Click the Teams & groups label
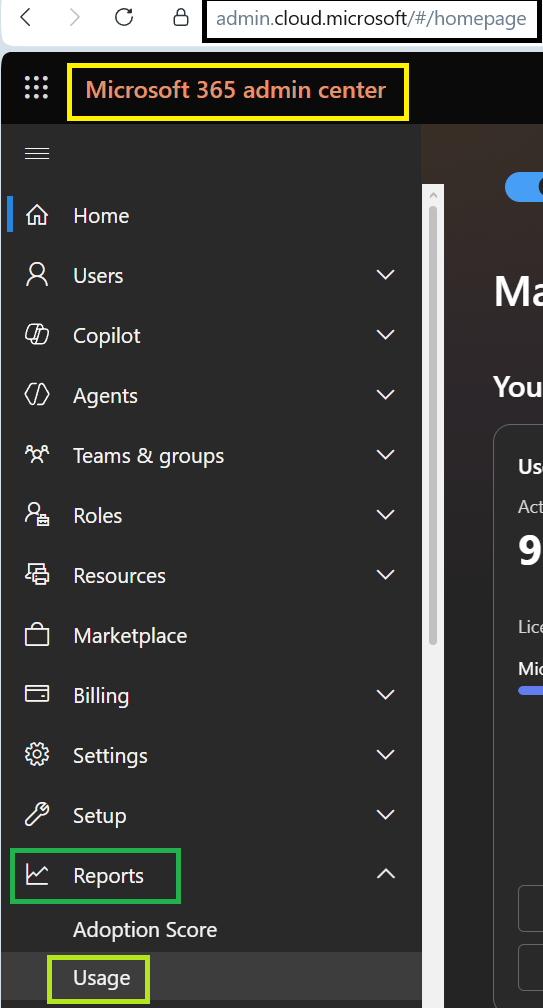Image resolution: width=543 pixels, height=1008 pixels. pos(148,456)
